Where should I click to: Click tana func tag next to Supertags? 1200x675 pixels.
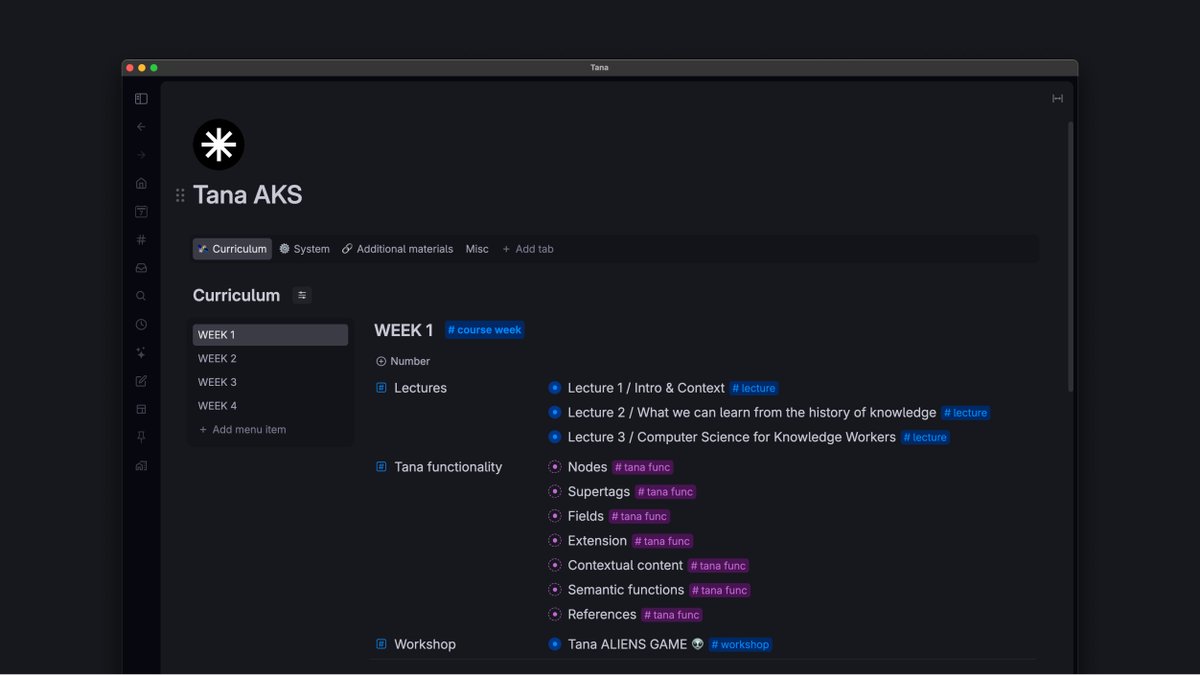point(665,492)
